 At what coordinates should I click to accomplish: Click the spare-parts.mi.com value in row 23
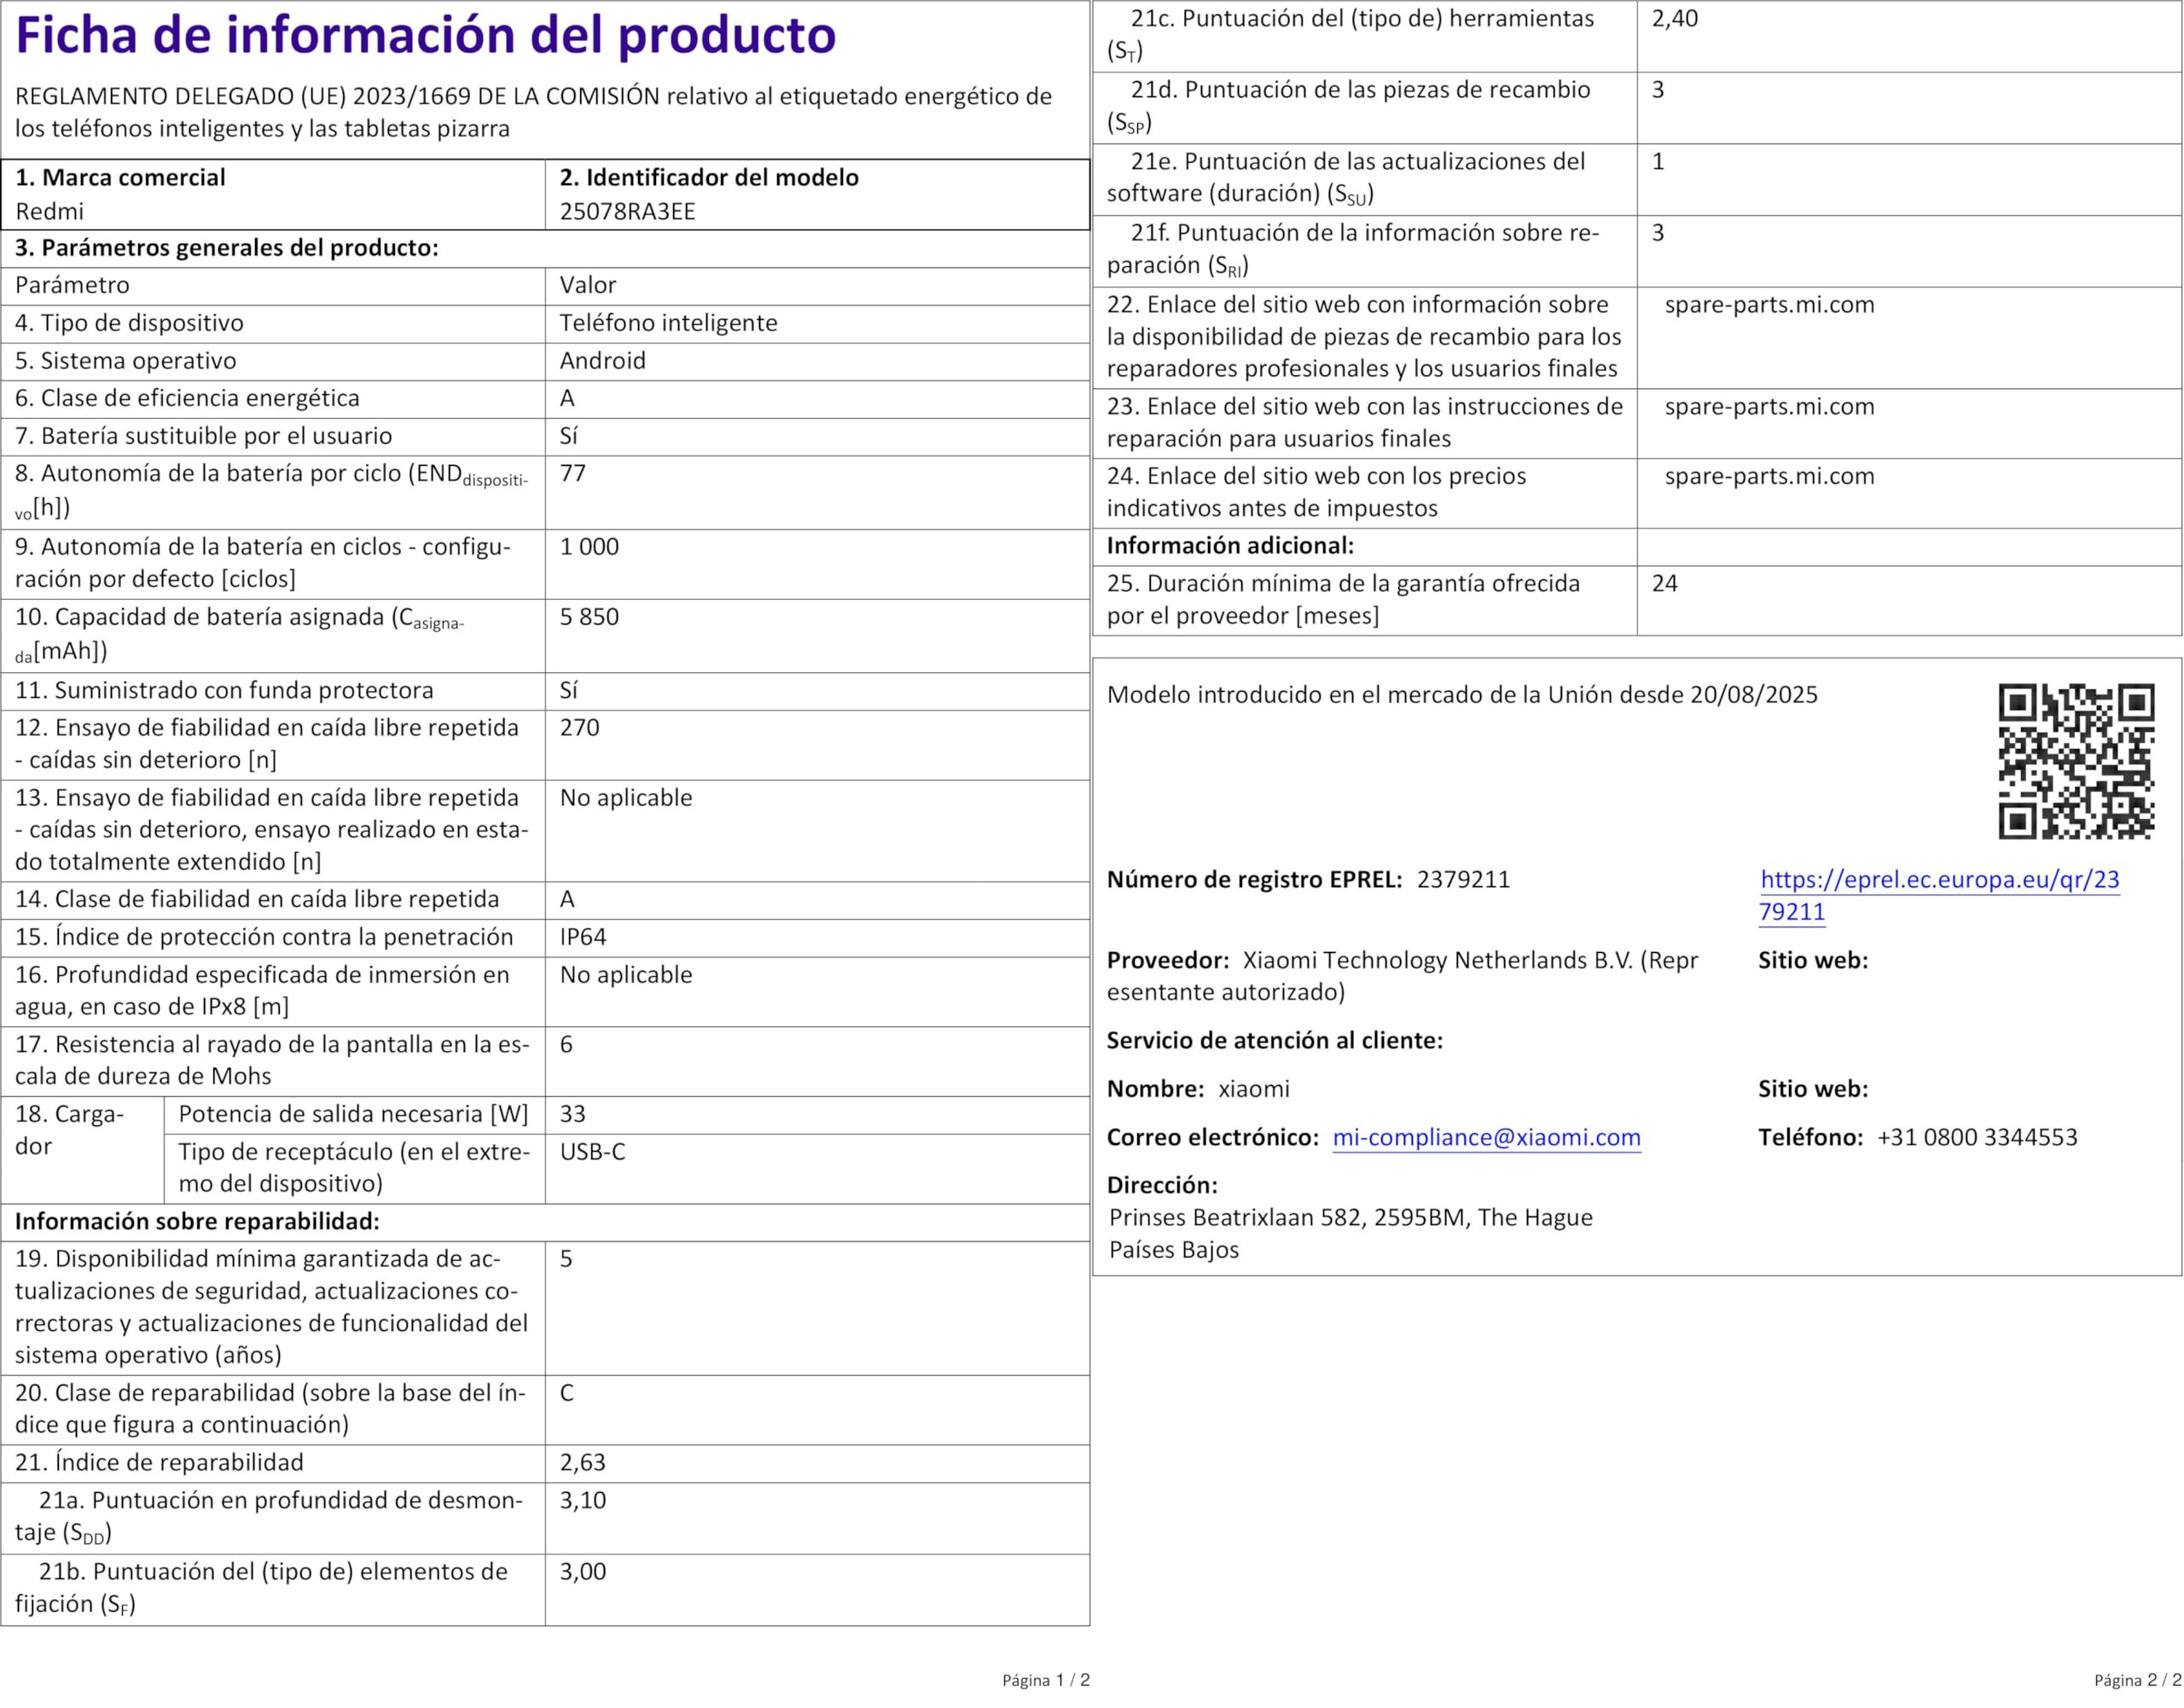[x=1769, y=407]
